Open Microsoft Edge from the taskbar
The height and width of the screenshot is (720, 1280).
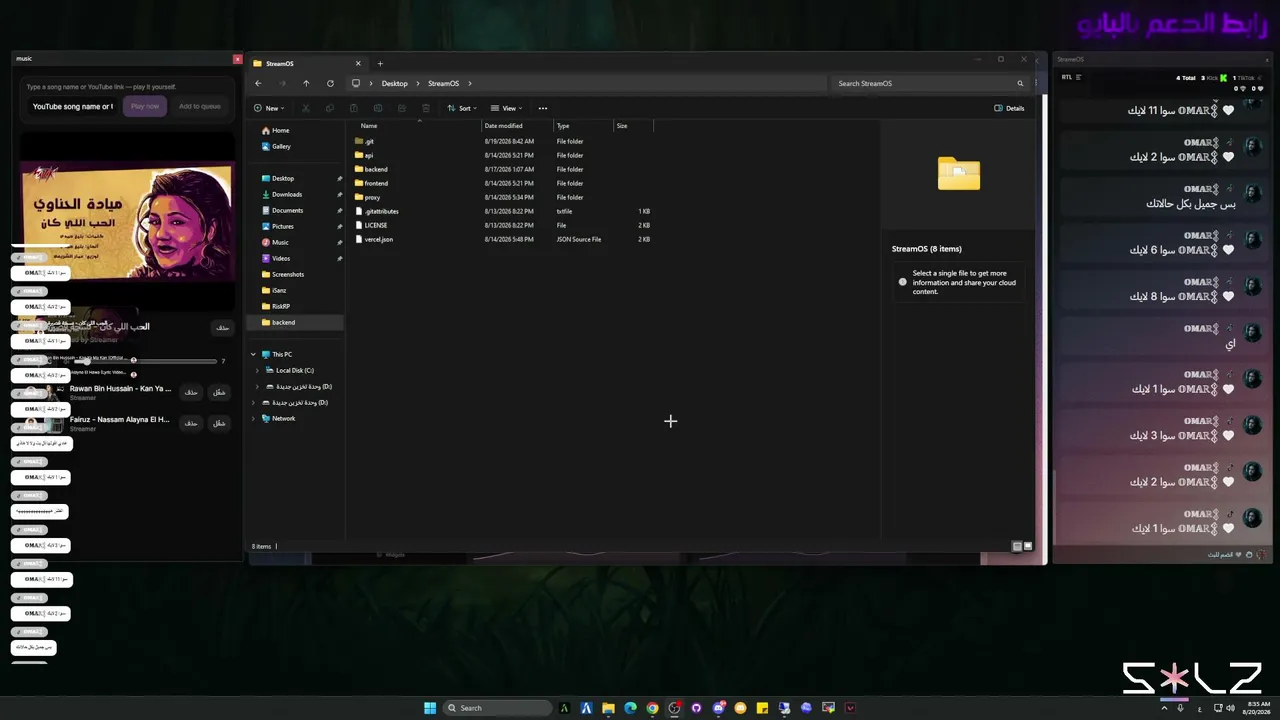tap(630, 708)
